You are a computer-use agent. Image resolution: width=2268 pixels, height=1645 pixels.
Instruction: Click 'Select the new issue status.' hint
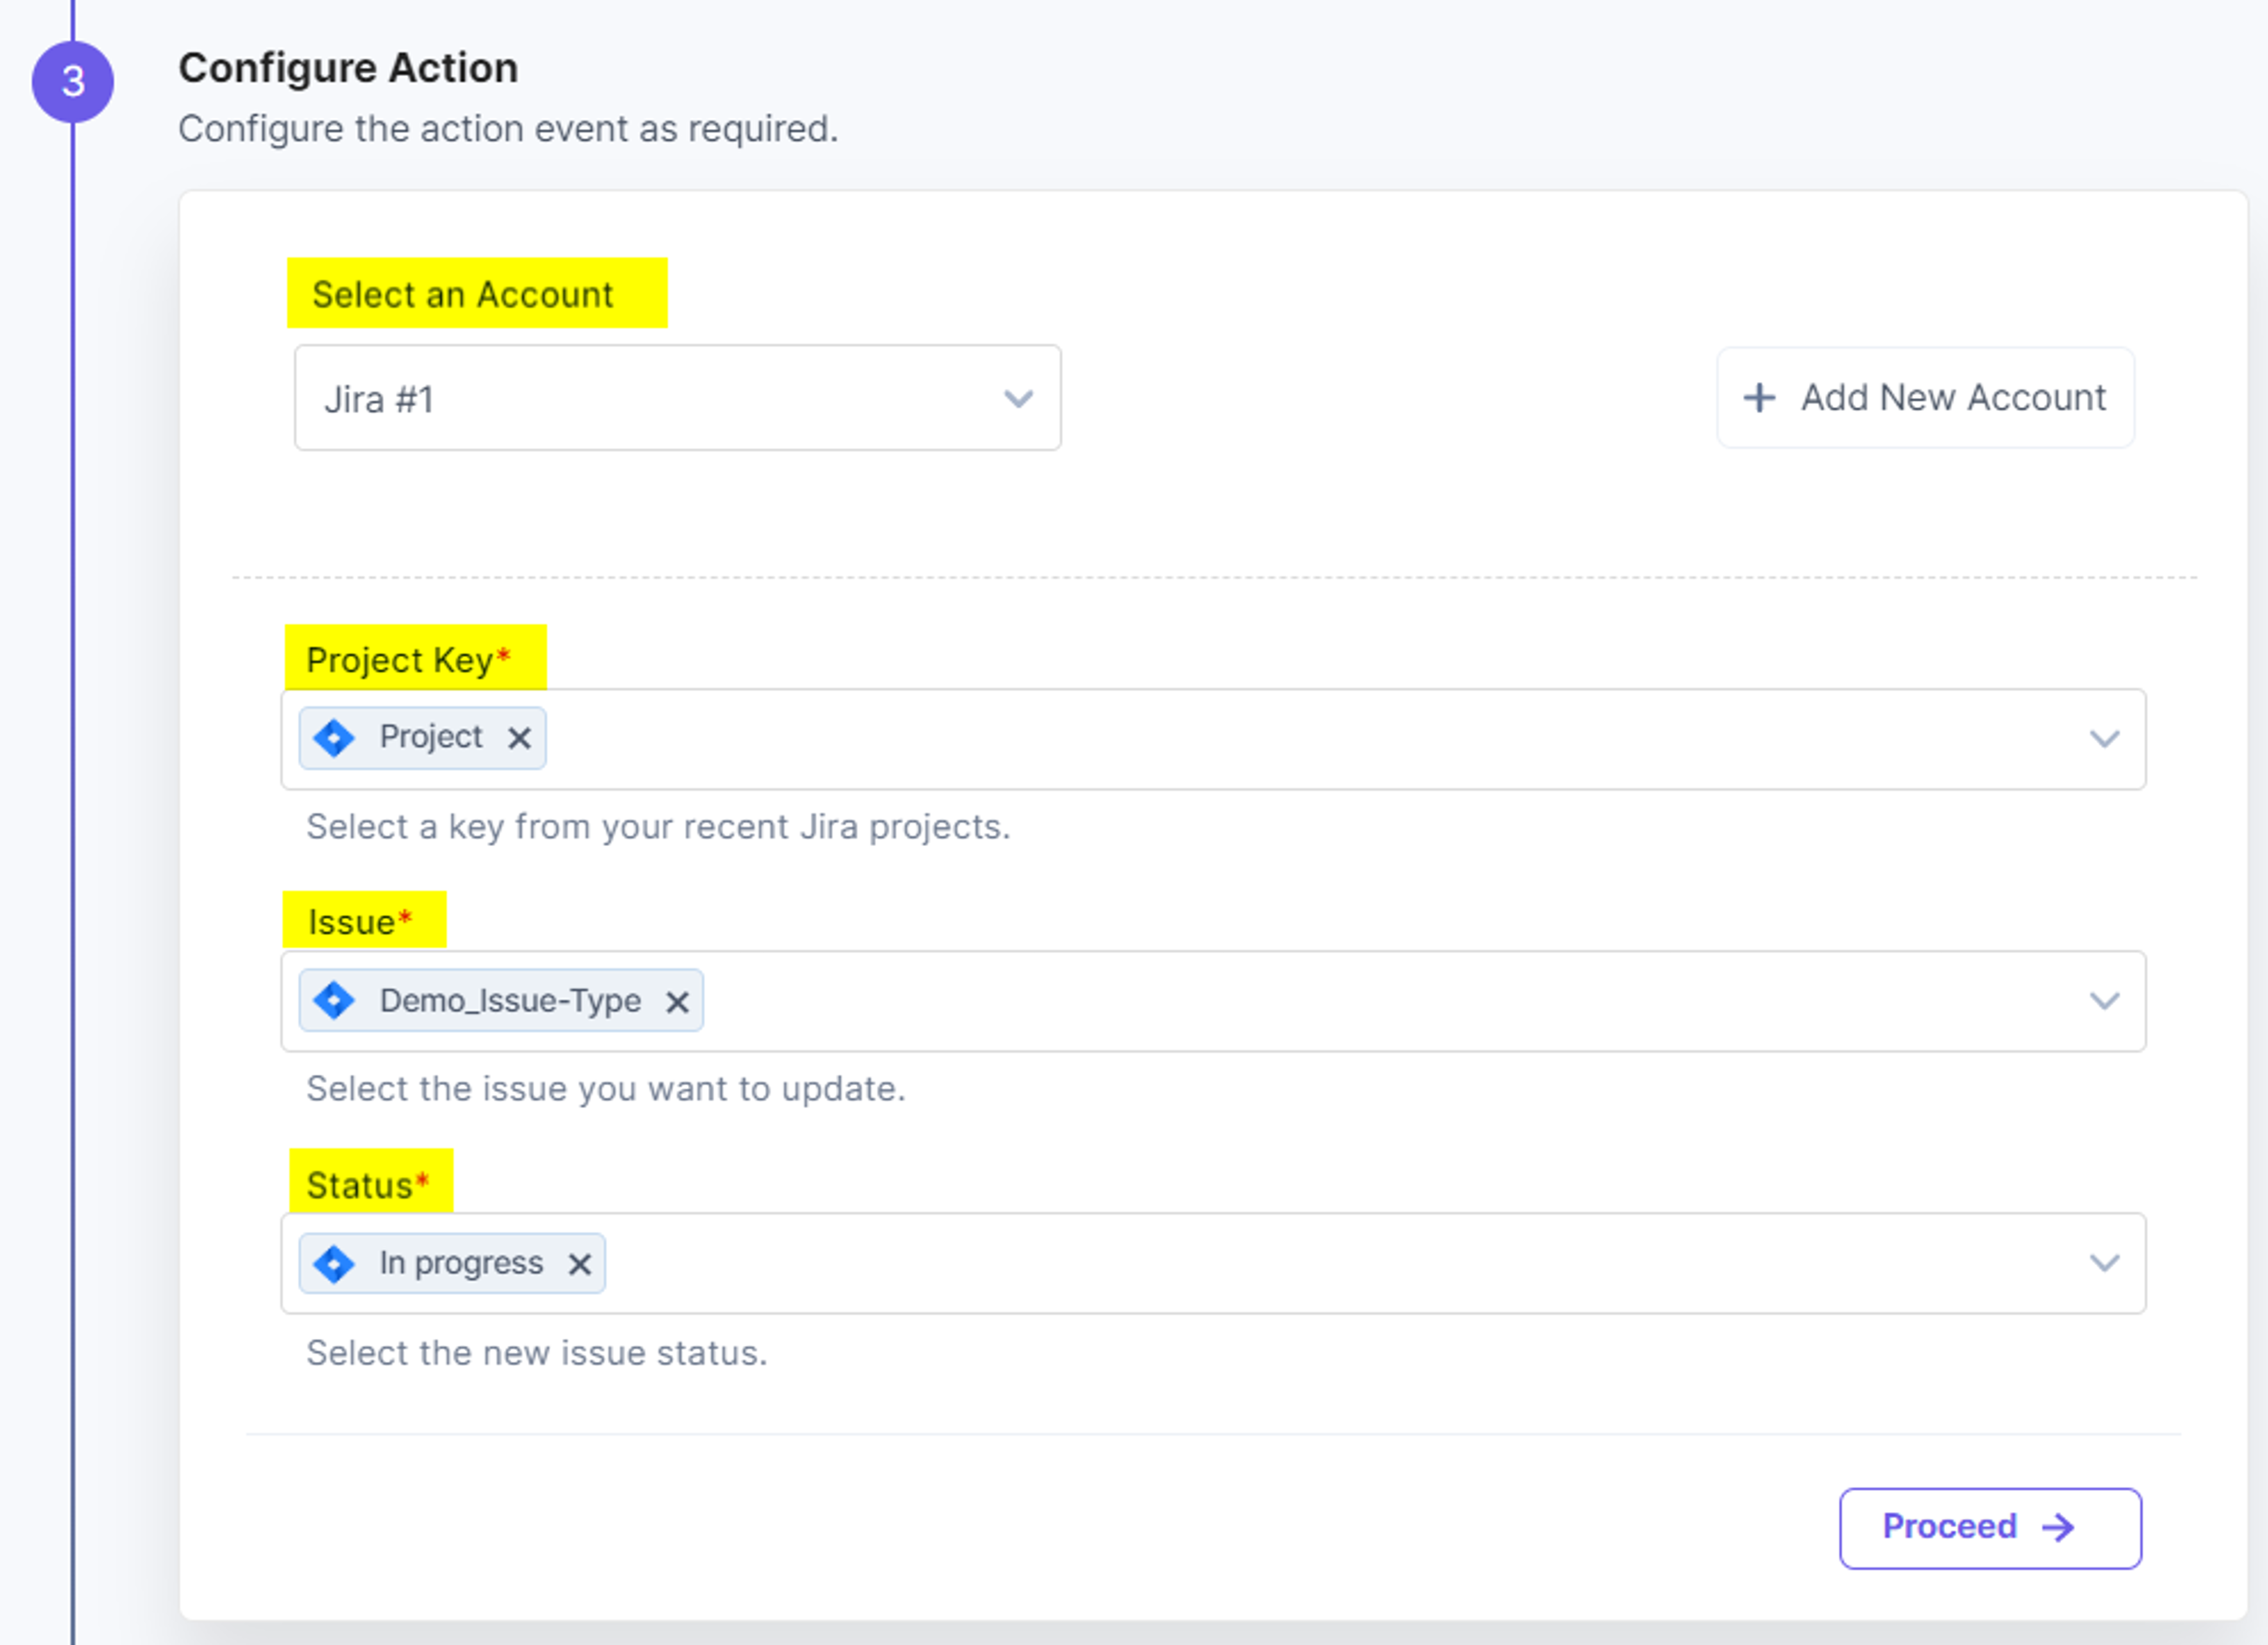click(x=537, y=1353)
